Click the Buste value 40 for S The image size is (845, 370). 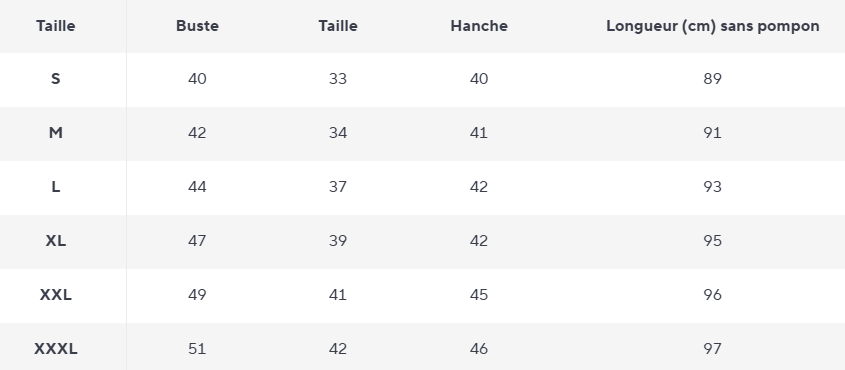tap(197, 79)
